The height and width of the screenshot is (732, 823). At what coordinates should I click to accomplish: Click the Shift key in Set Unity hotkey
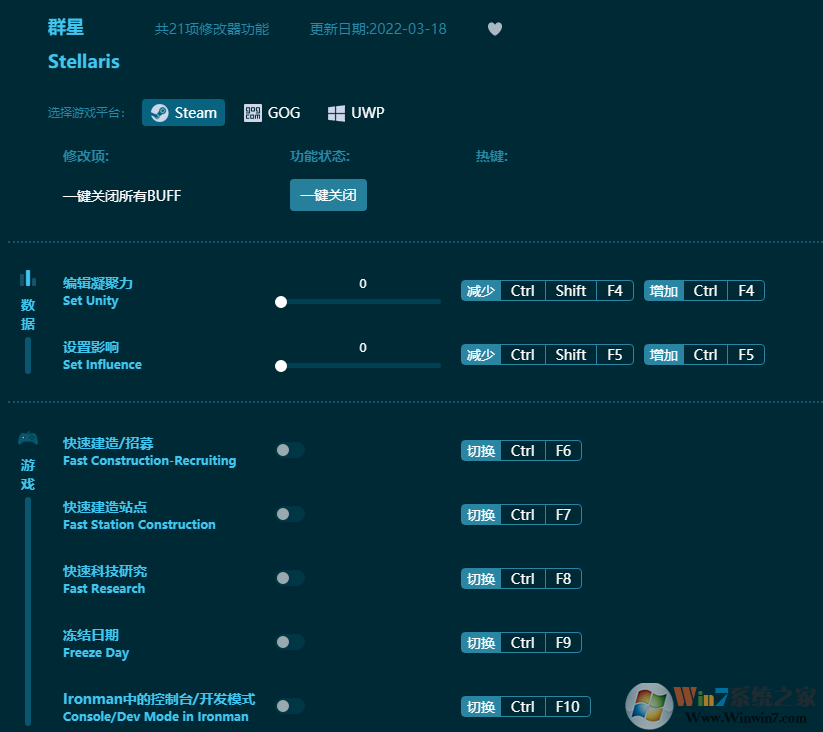[571, 291]
